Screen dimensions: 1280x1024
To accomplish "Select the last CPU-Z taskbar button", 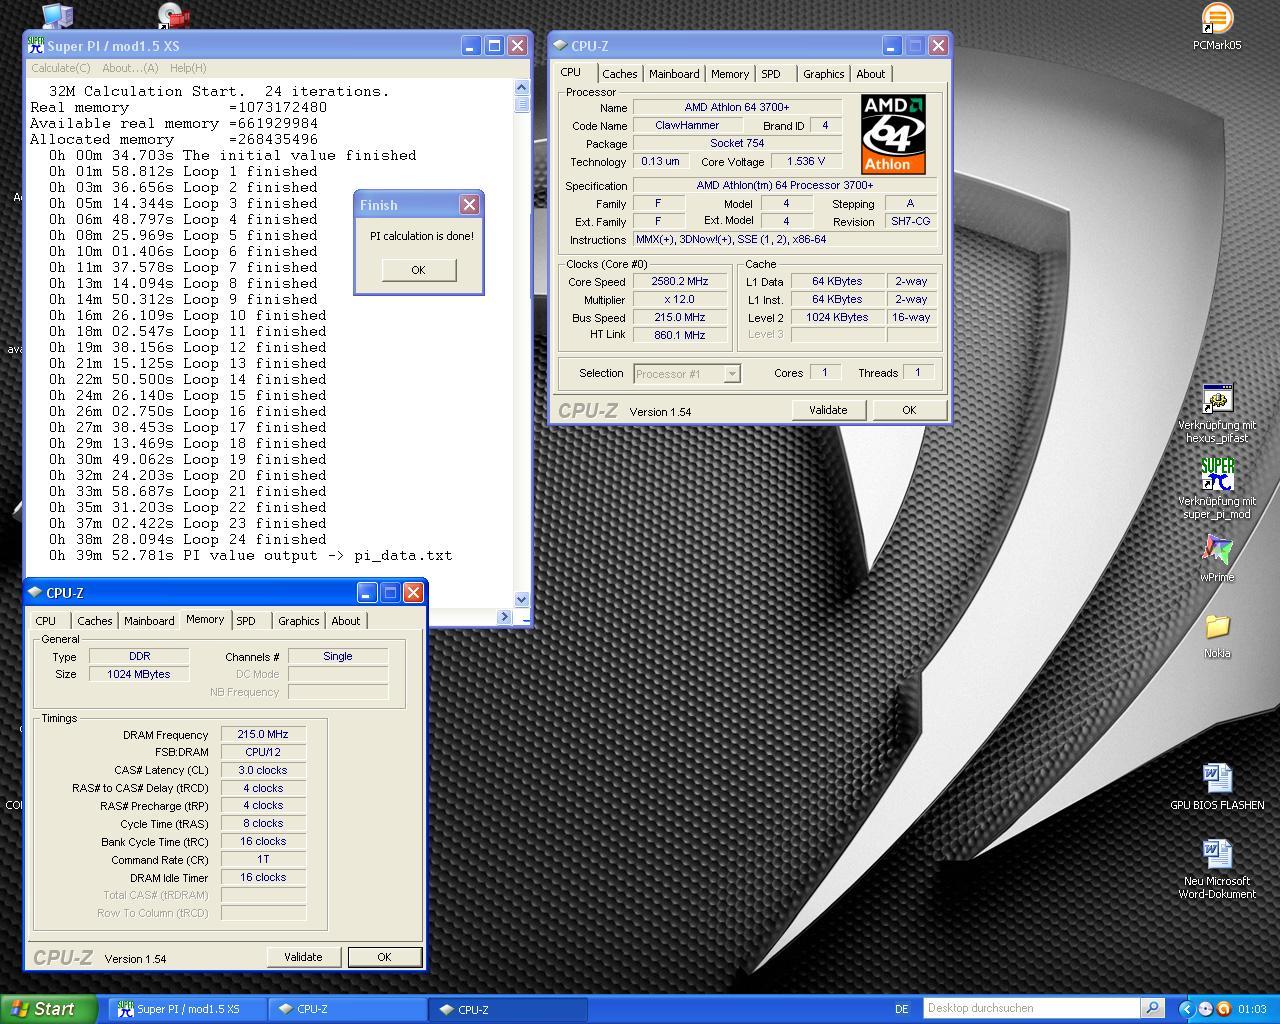I will pyautogui.click(x=507, y=1009).
